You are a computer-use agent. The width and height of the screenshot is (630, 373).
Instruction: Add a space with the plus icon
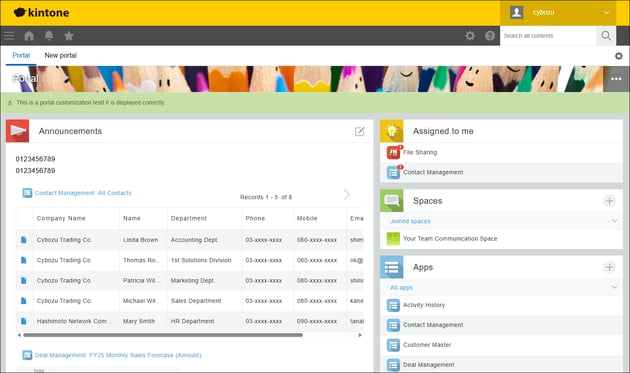click(x=610, y=201)
